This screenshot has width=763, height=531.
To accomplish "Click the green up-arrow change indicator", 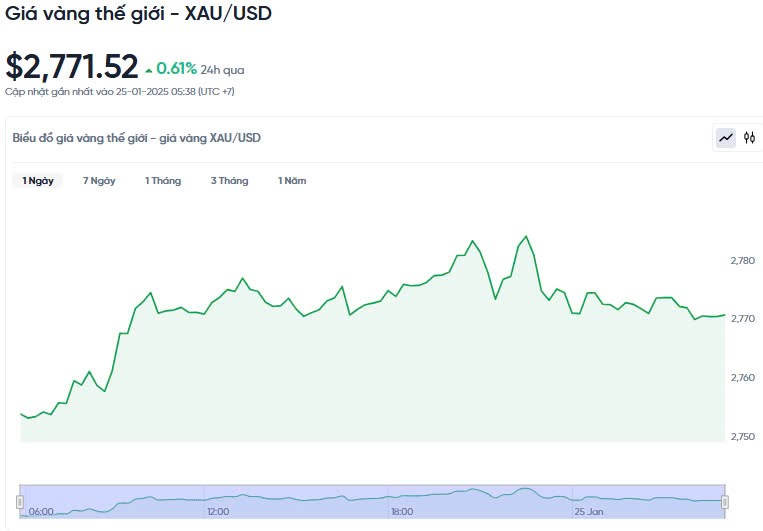I will point(149,70).
